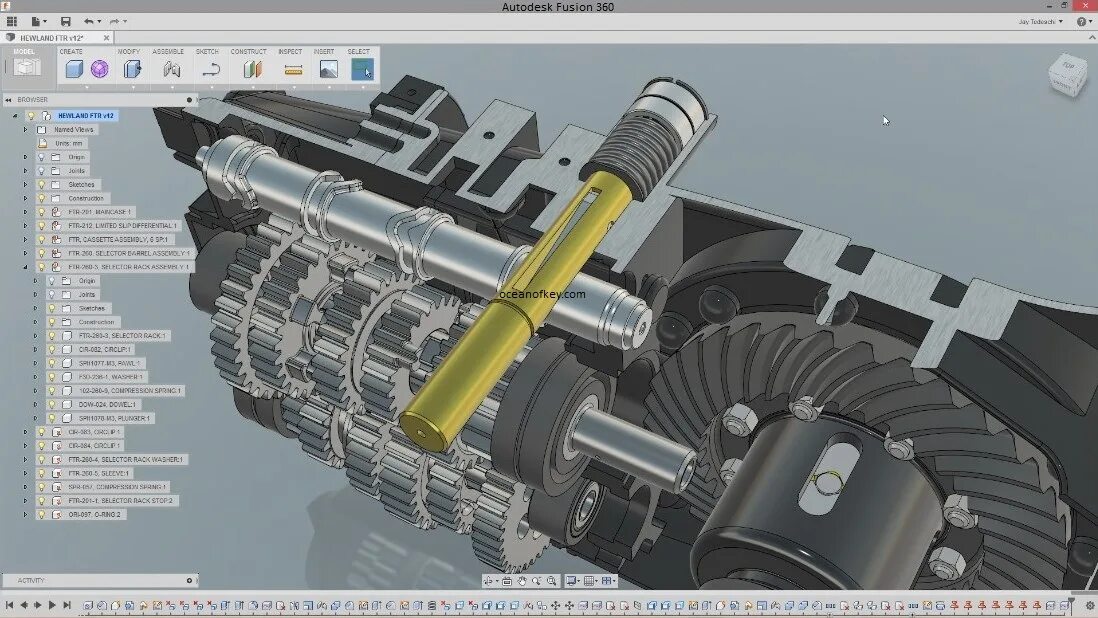Toggle lightbulb visibility of HEWLAND FTR v12
The width and height of the screenshot is (1098, 618).
[31, 115]
